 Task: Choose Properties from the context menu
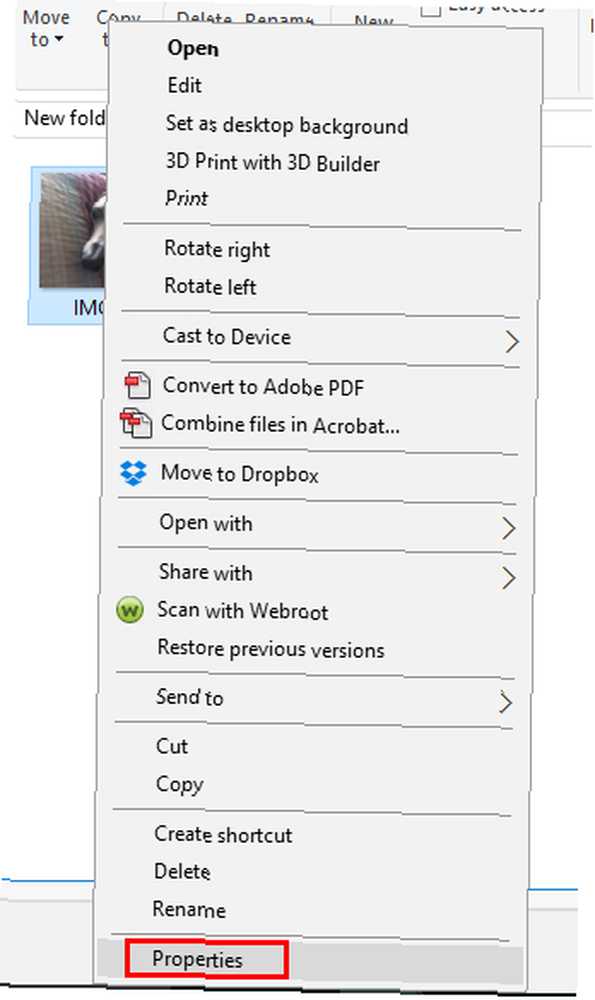point(197,959)
